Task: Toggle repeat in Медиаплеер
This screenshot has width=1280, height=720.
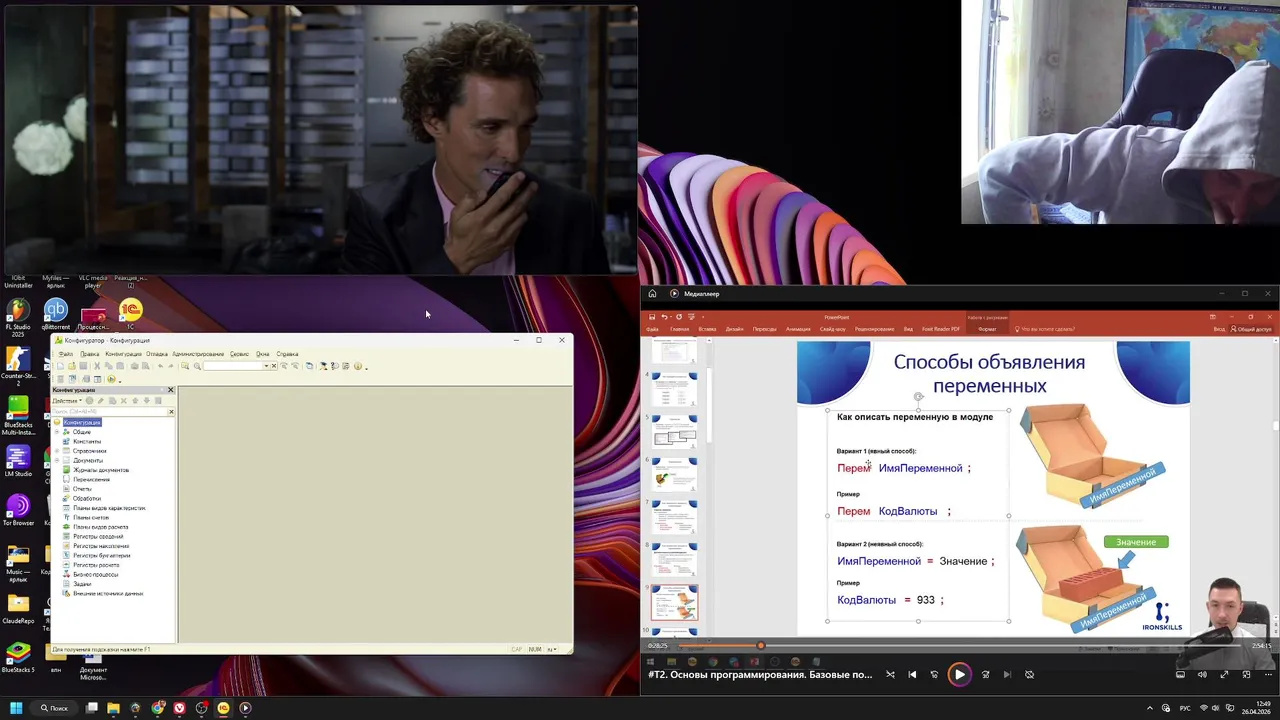Action: click(x=1029, y=674)
